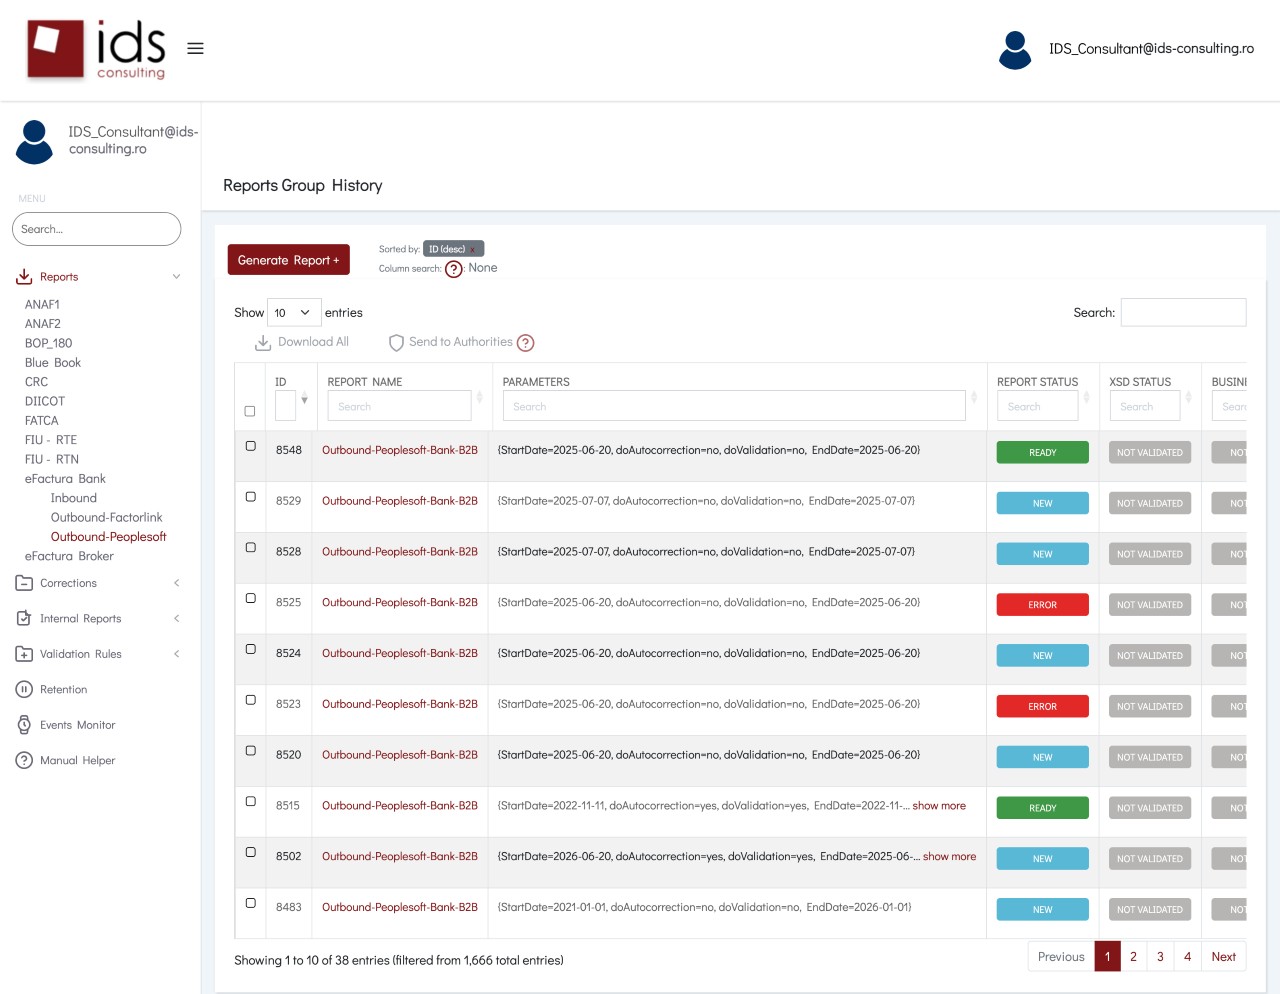
Task: Expand the Validation Rules menu chevron
Action: pyautogui.click(x=176, y=654)
